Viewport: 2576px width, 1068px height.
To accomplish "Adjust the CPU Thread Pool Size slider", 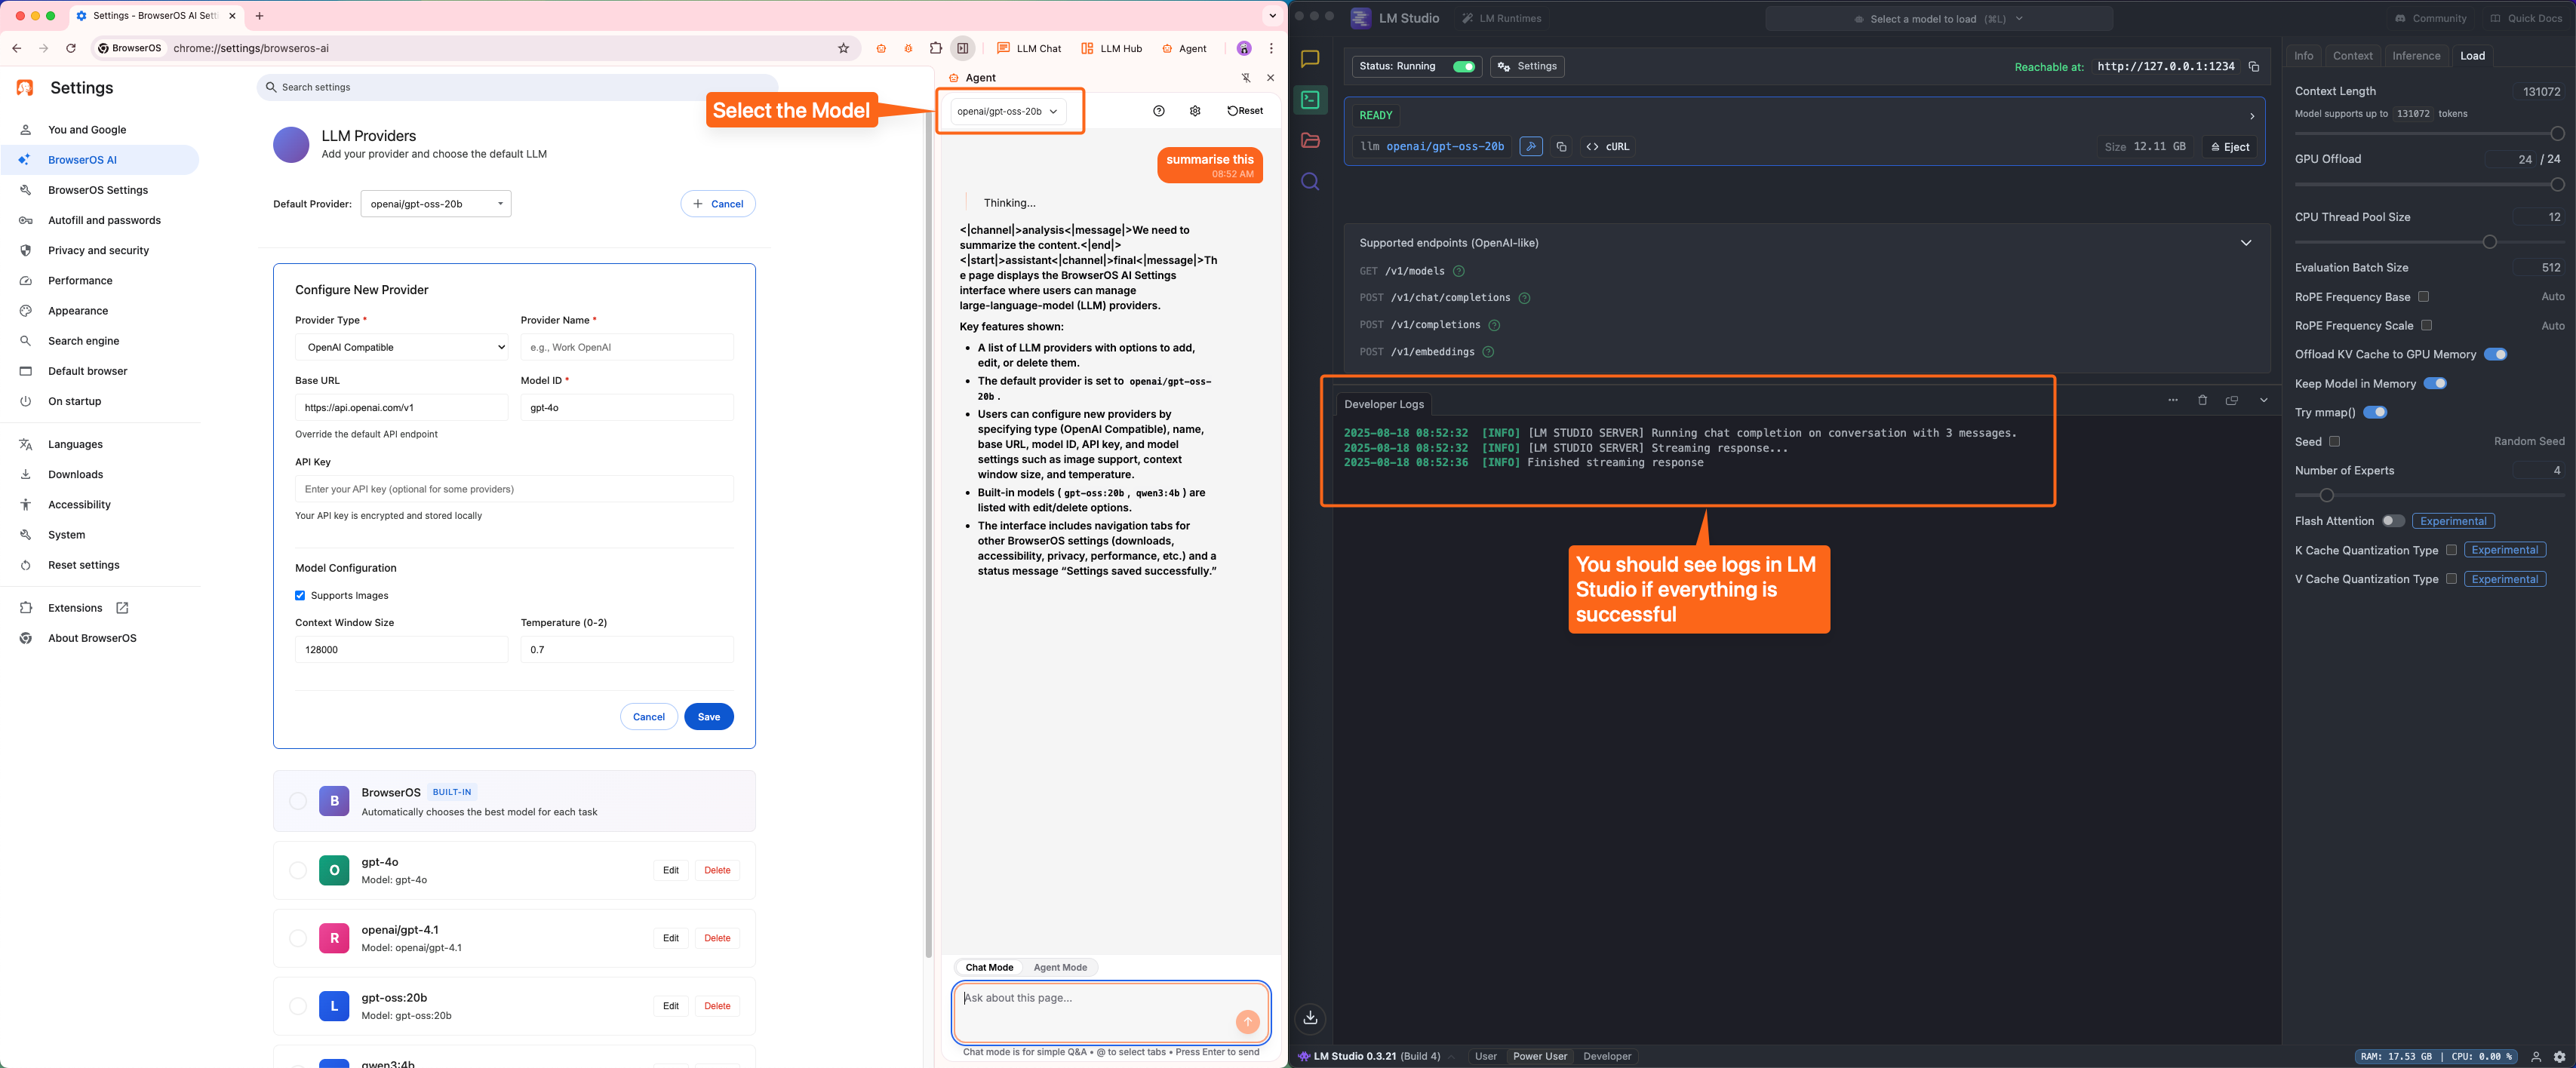I will pos(2489,242).
